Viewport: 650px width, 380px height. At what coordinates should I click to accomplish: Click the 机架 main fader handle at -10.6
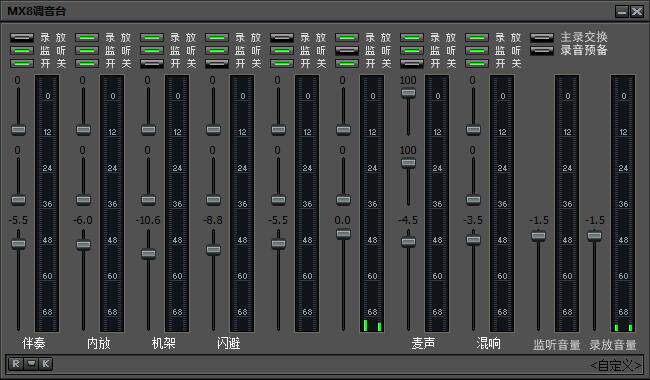coord(148,254)
